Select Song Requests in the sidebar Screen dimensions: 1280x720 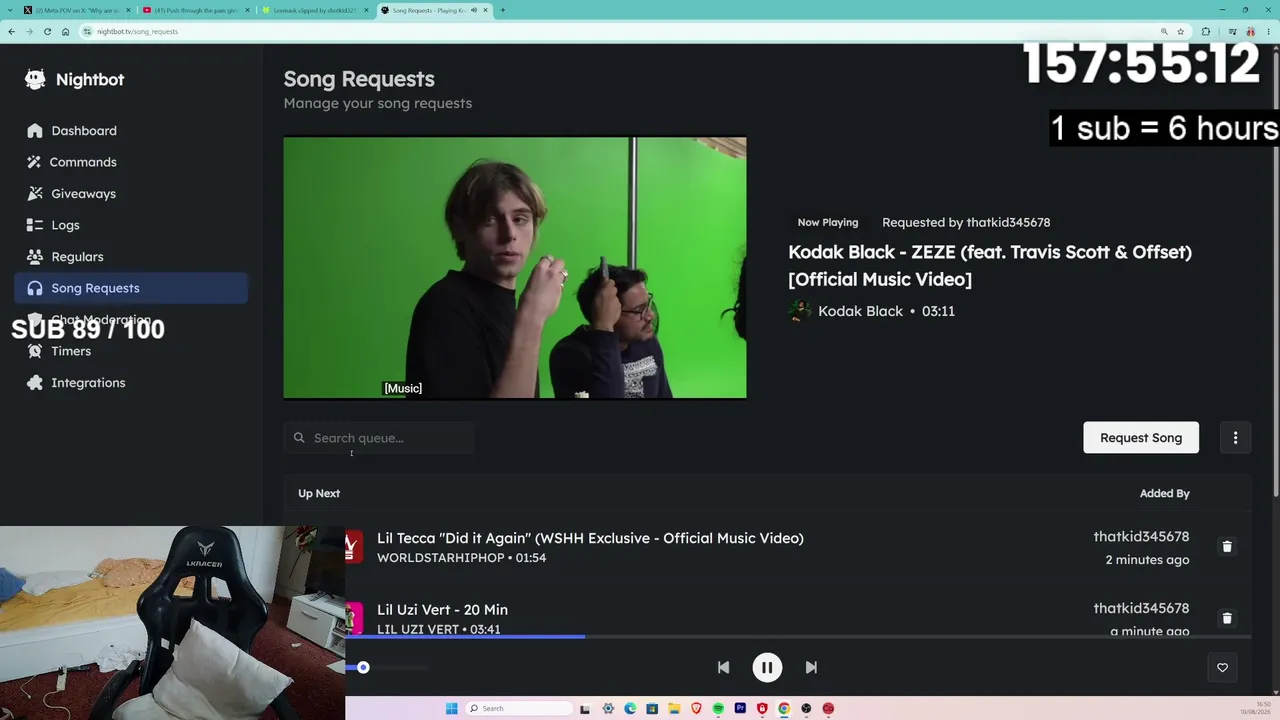click(x=131, y=288)
